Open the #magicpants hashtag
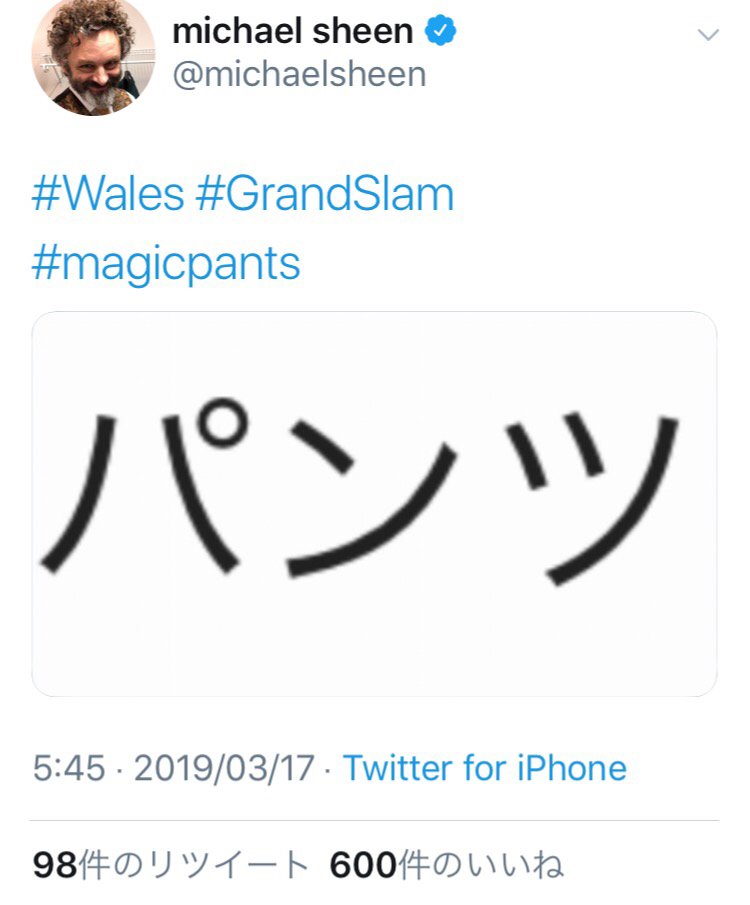 [x=166, y=264]
